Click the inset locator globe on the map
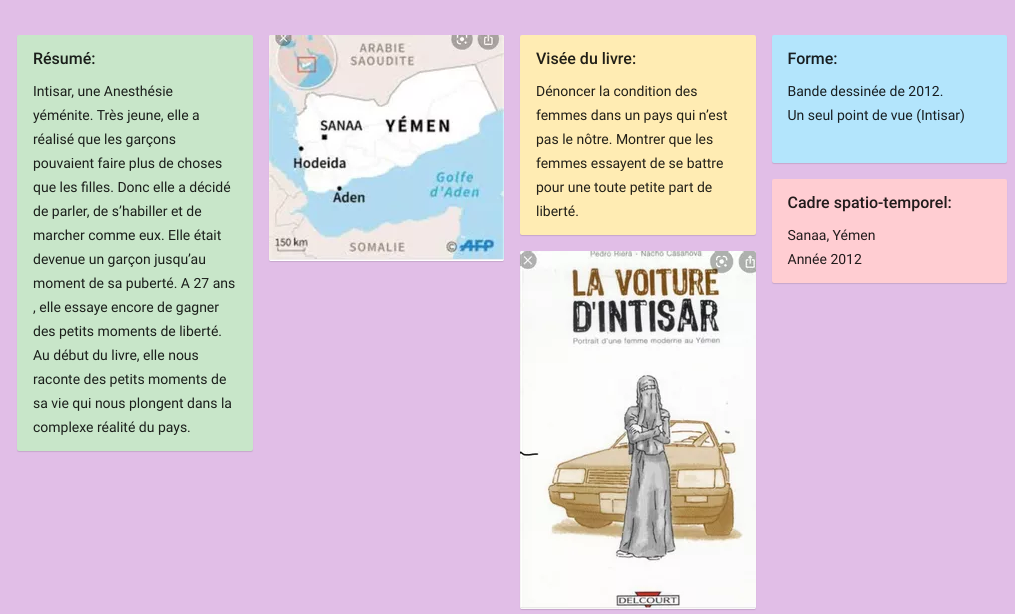 (306, 61)
